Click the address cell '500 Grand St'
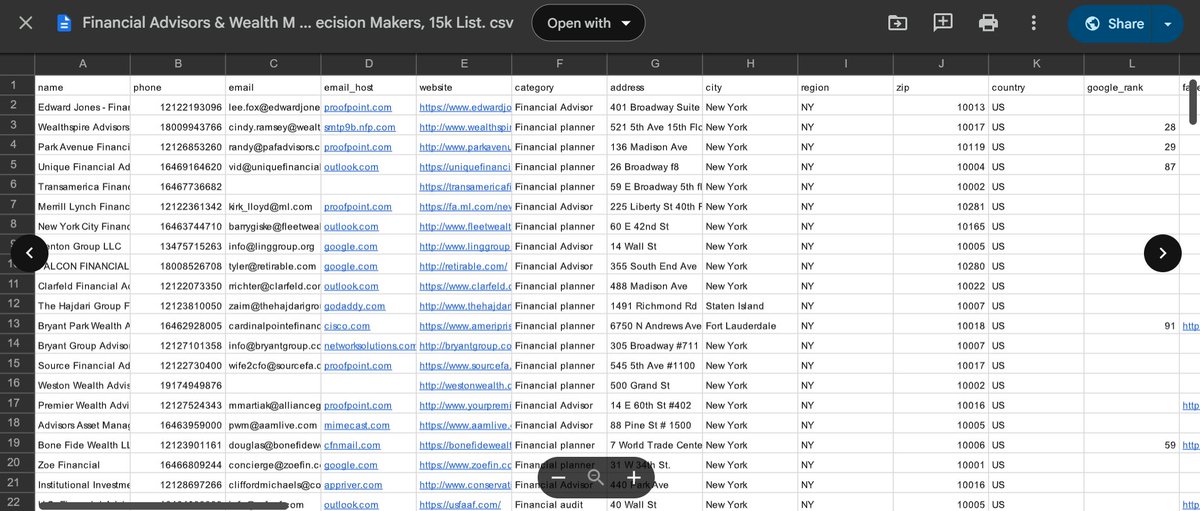The height and width of the screenshot is (511, 1200). click(x=655, y=385)
